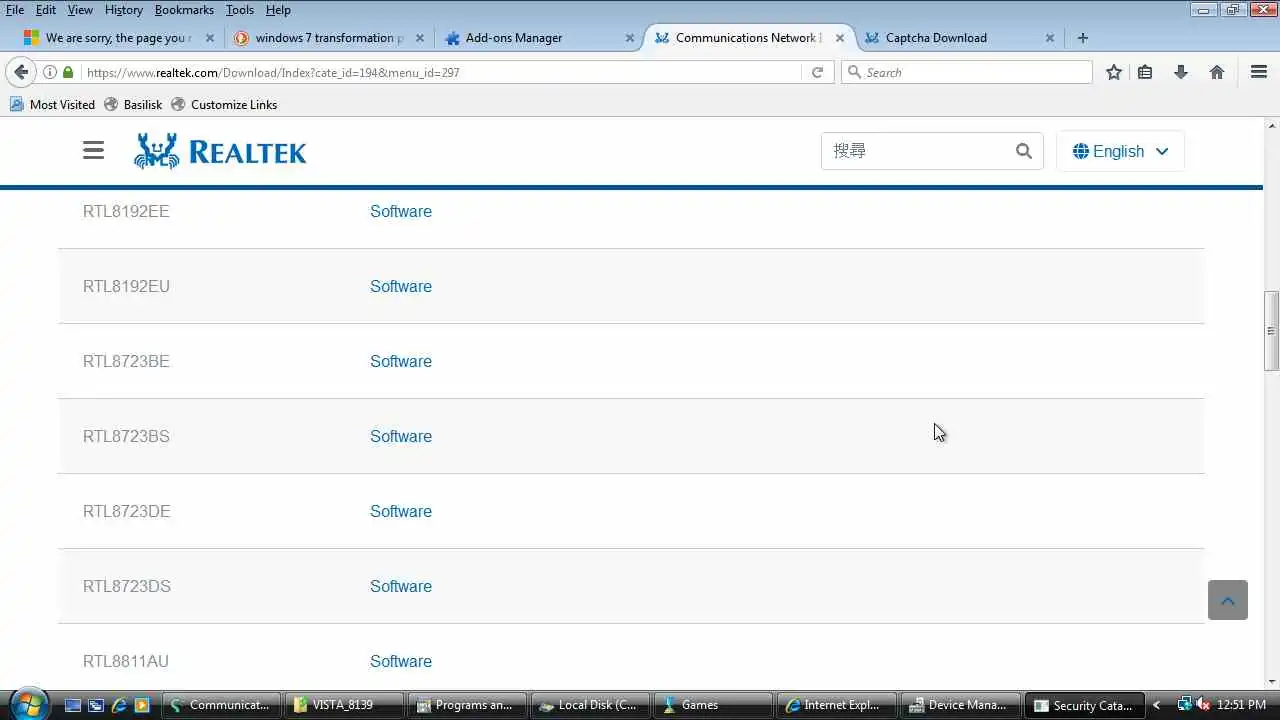Click the volume tray icon
Viewport: 1280px width, 720px height.
pyautogui.click(x=1203, y=705)
